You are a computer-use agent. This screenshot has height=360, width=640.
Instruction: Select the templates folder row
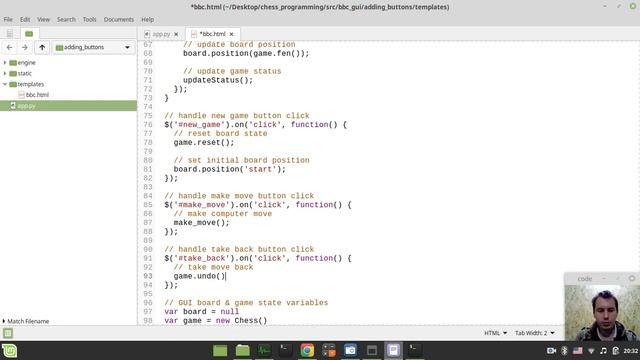(x=69, y=84)
